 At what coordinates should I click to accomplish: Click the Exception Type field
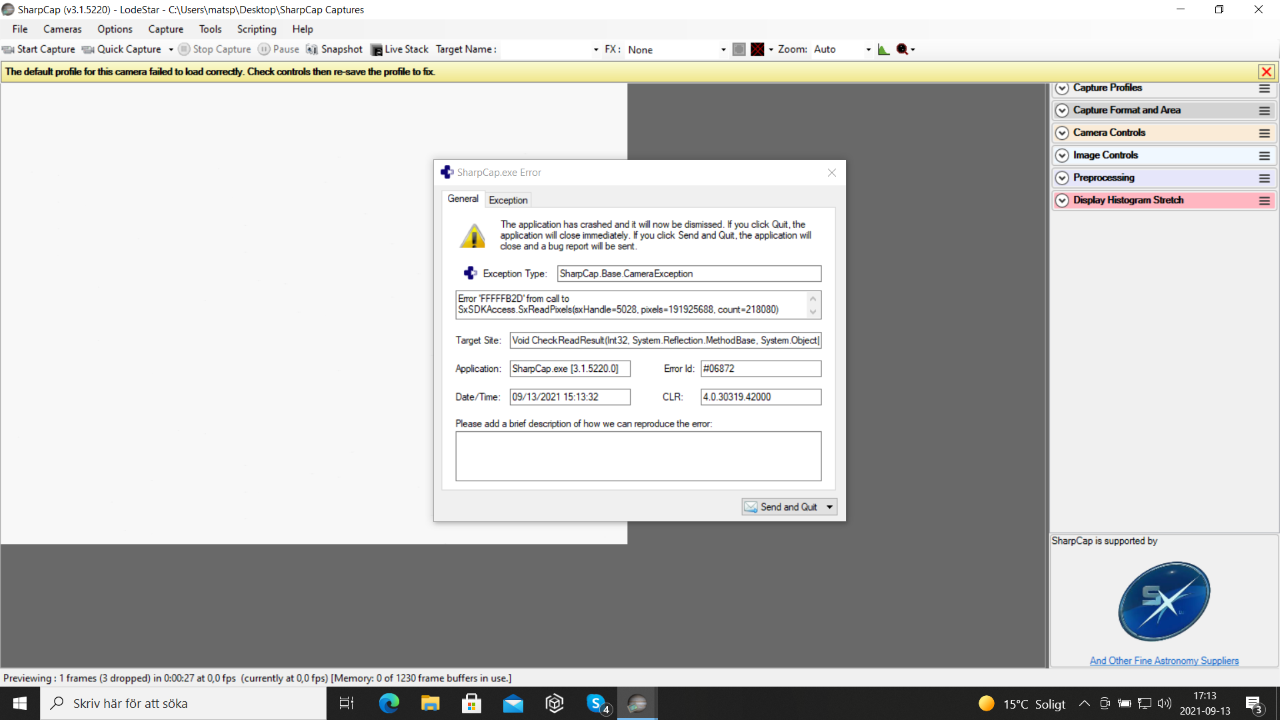tap(689, 273)
